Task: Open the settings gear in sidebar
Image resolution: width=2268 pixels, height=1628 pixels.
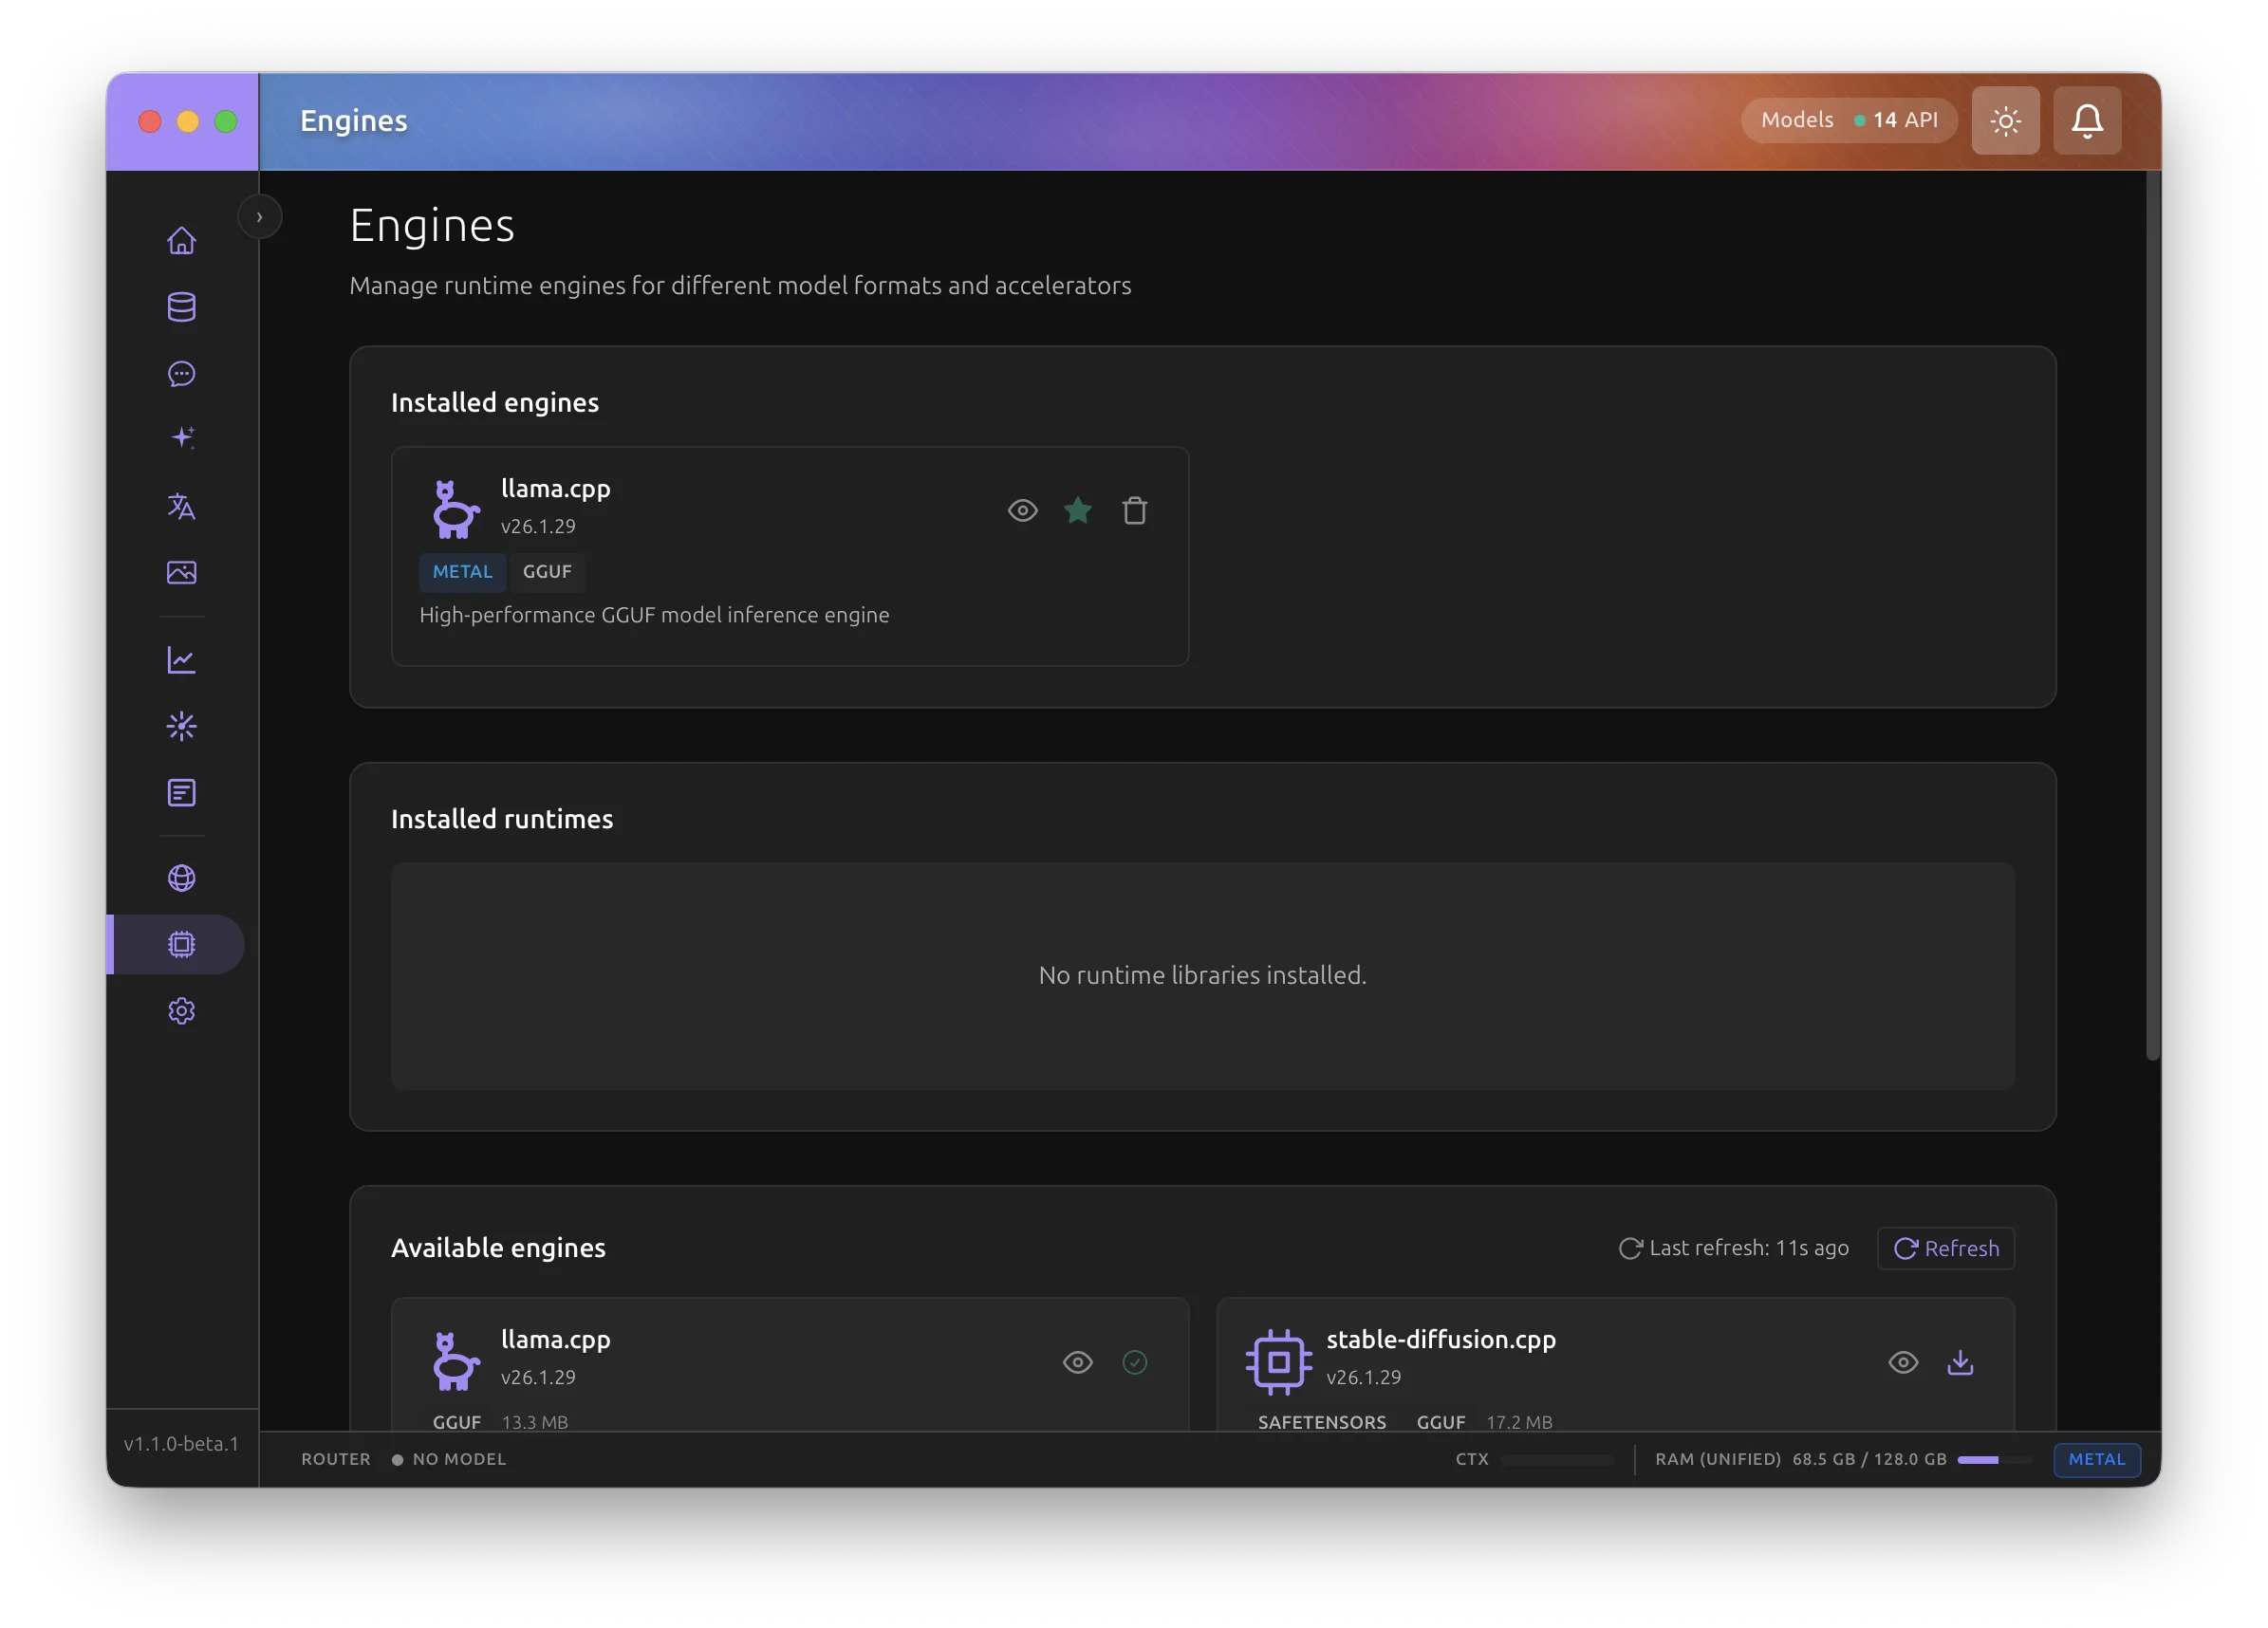Action: point(181,1011)
